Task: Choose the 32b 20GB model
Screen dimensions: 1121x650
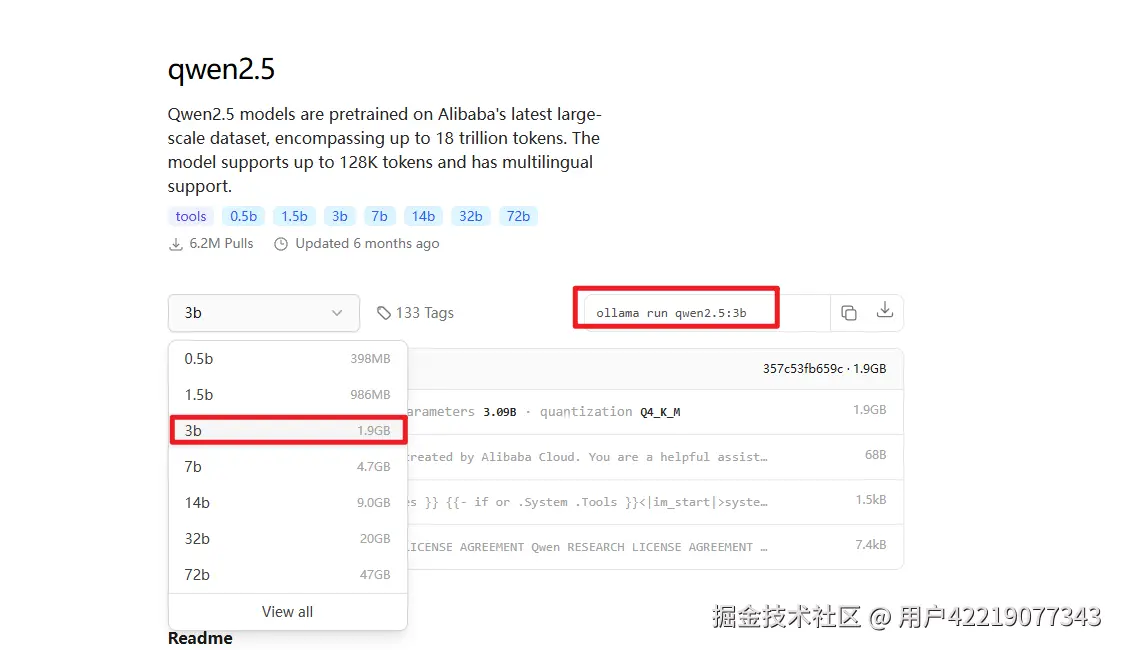Action: tap(287, 538)
